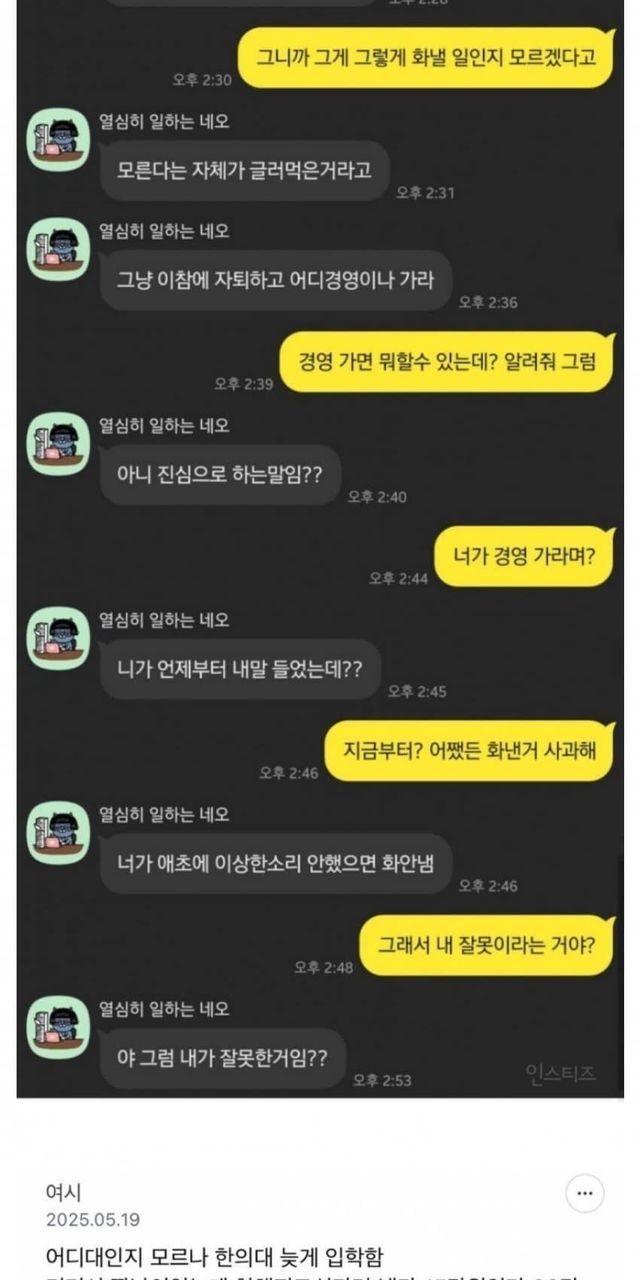Select yellow bubble '경영 가면 뭐할수 있는데? 알려줘 그럼'

(x=447, y=361)
